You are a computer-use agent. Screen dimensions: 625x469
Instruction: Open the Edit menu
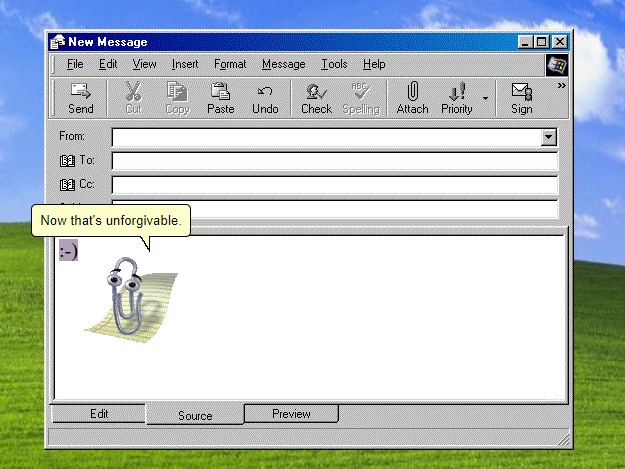point(108,64)
